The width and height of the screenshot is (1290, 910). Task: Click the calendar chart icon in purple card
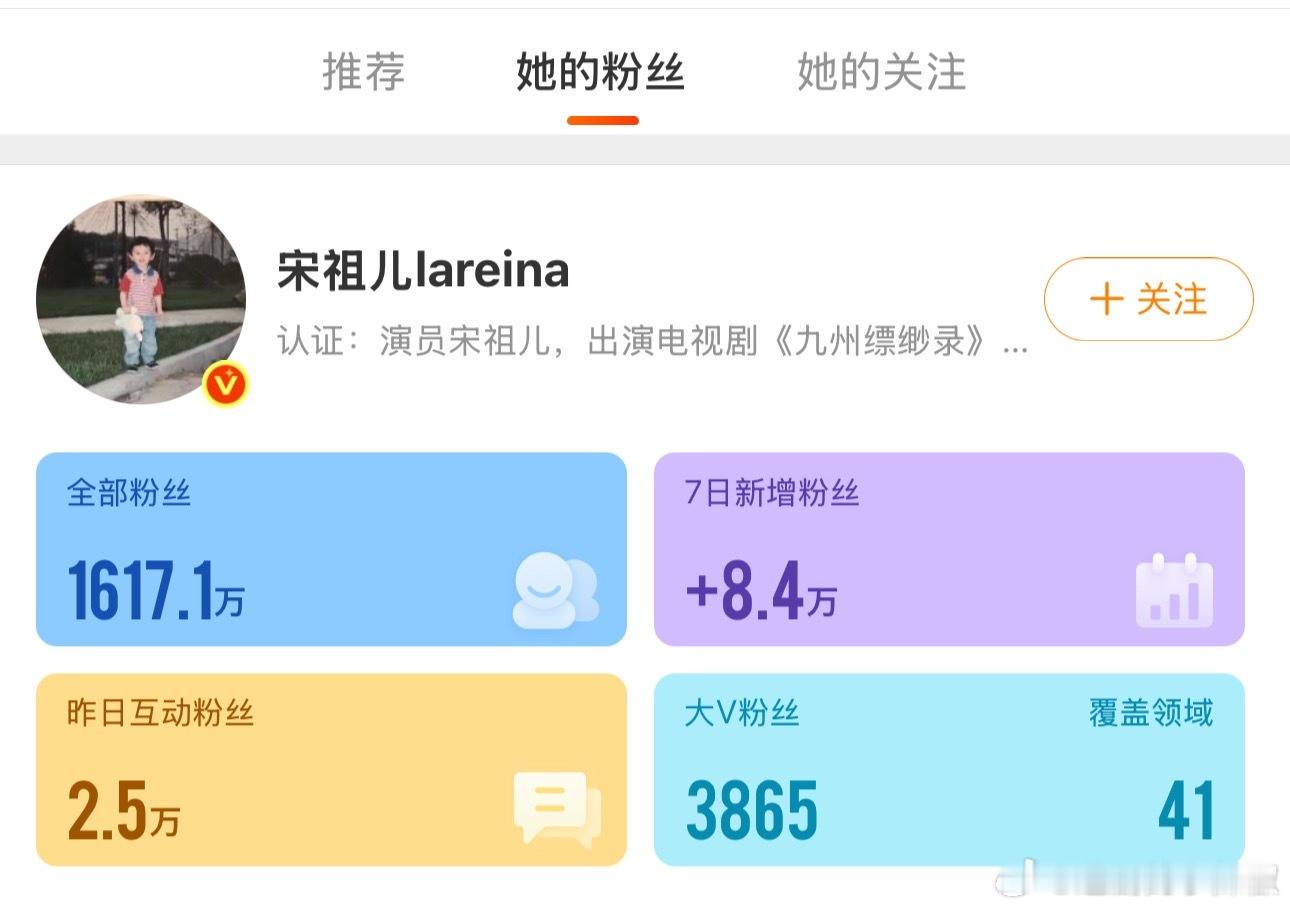1174,591
